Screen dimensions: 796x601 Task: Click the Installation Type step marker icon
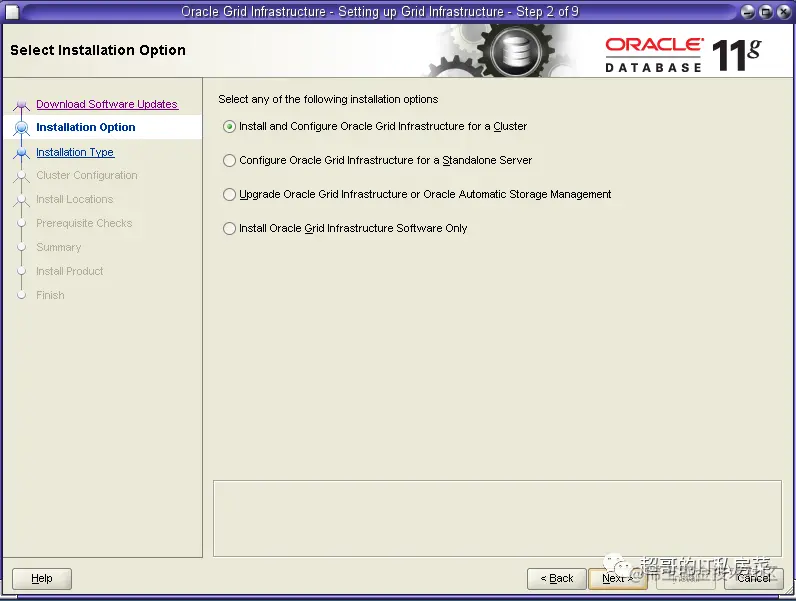point(21,152)
